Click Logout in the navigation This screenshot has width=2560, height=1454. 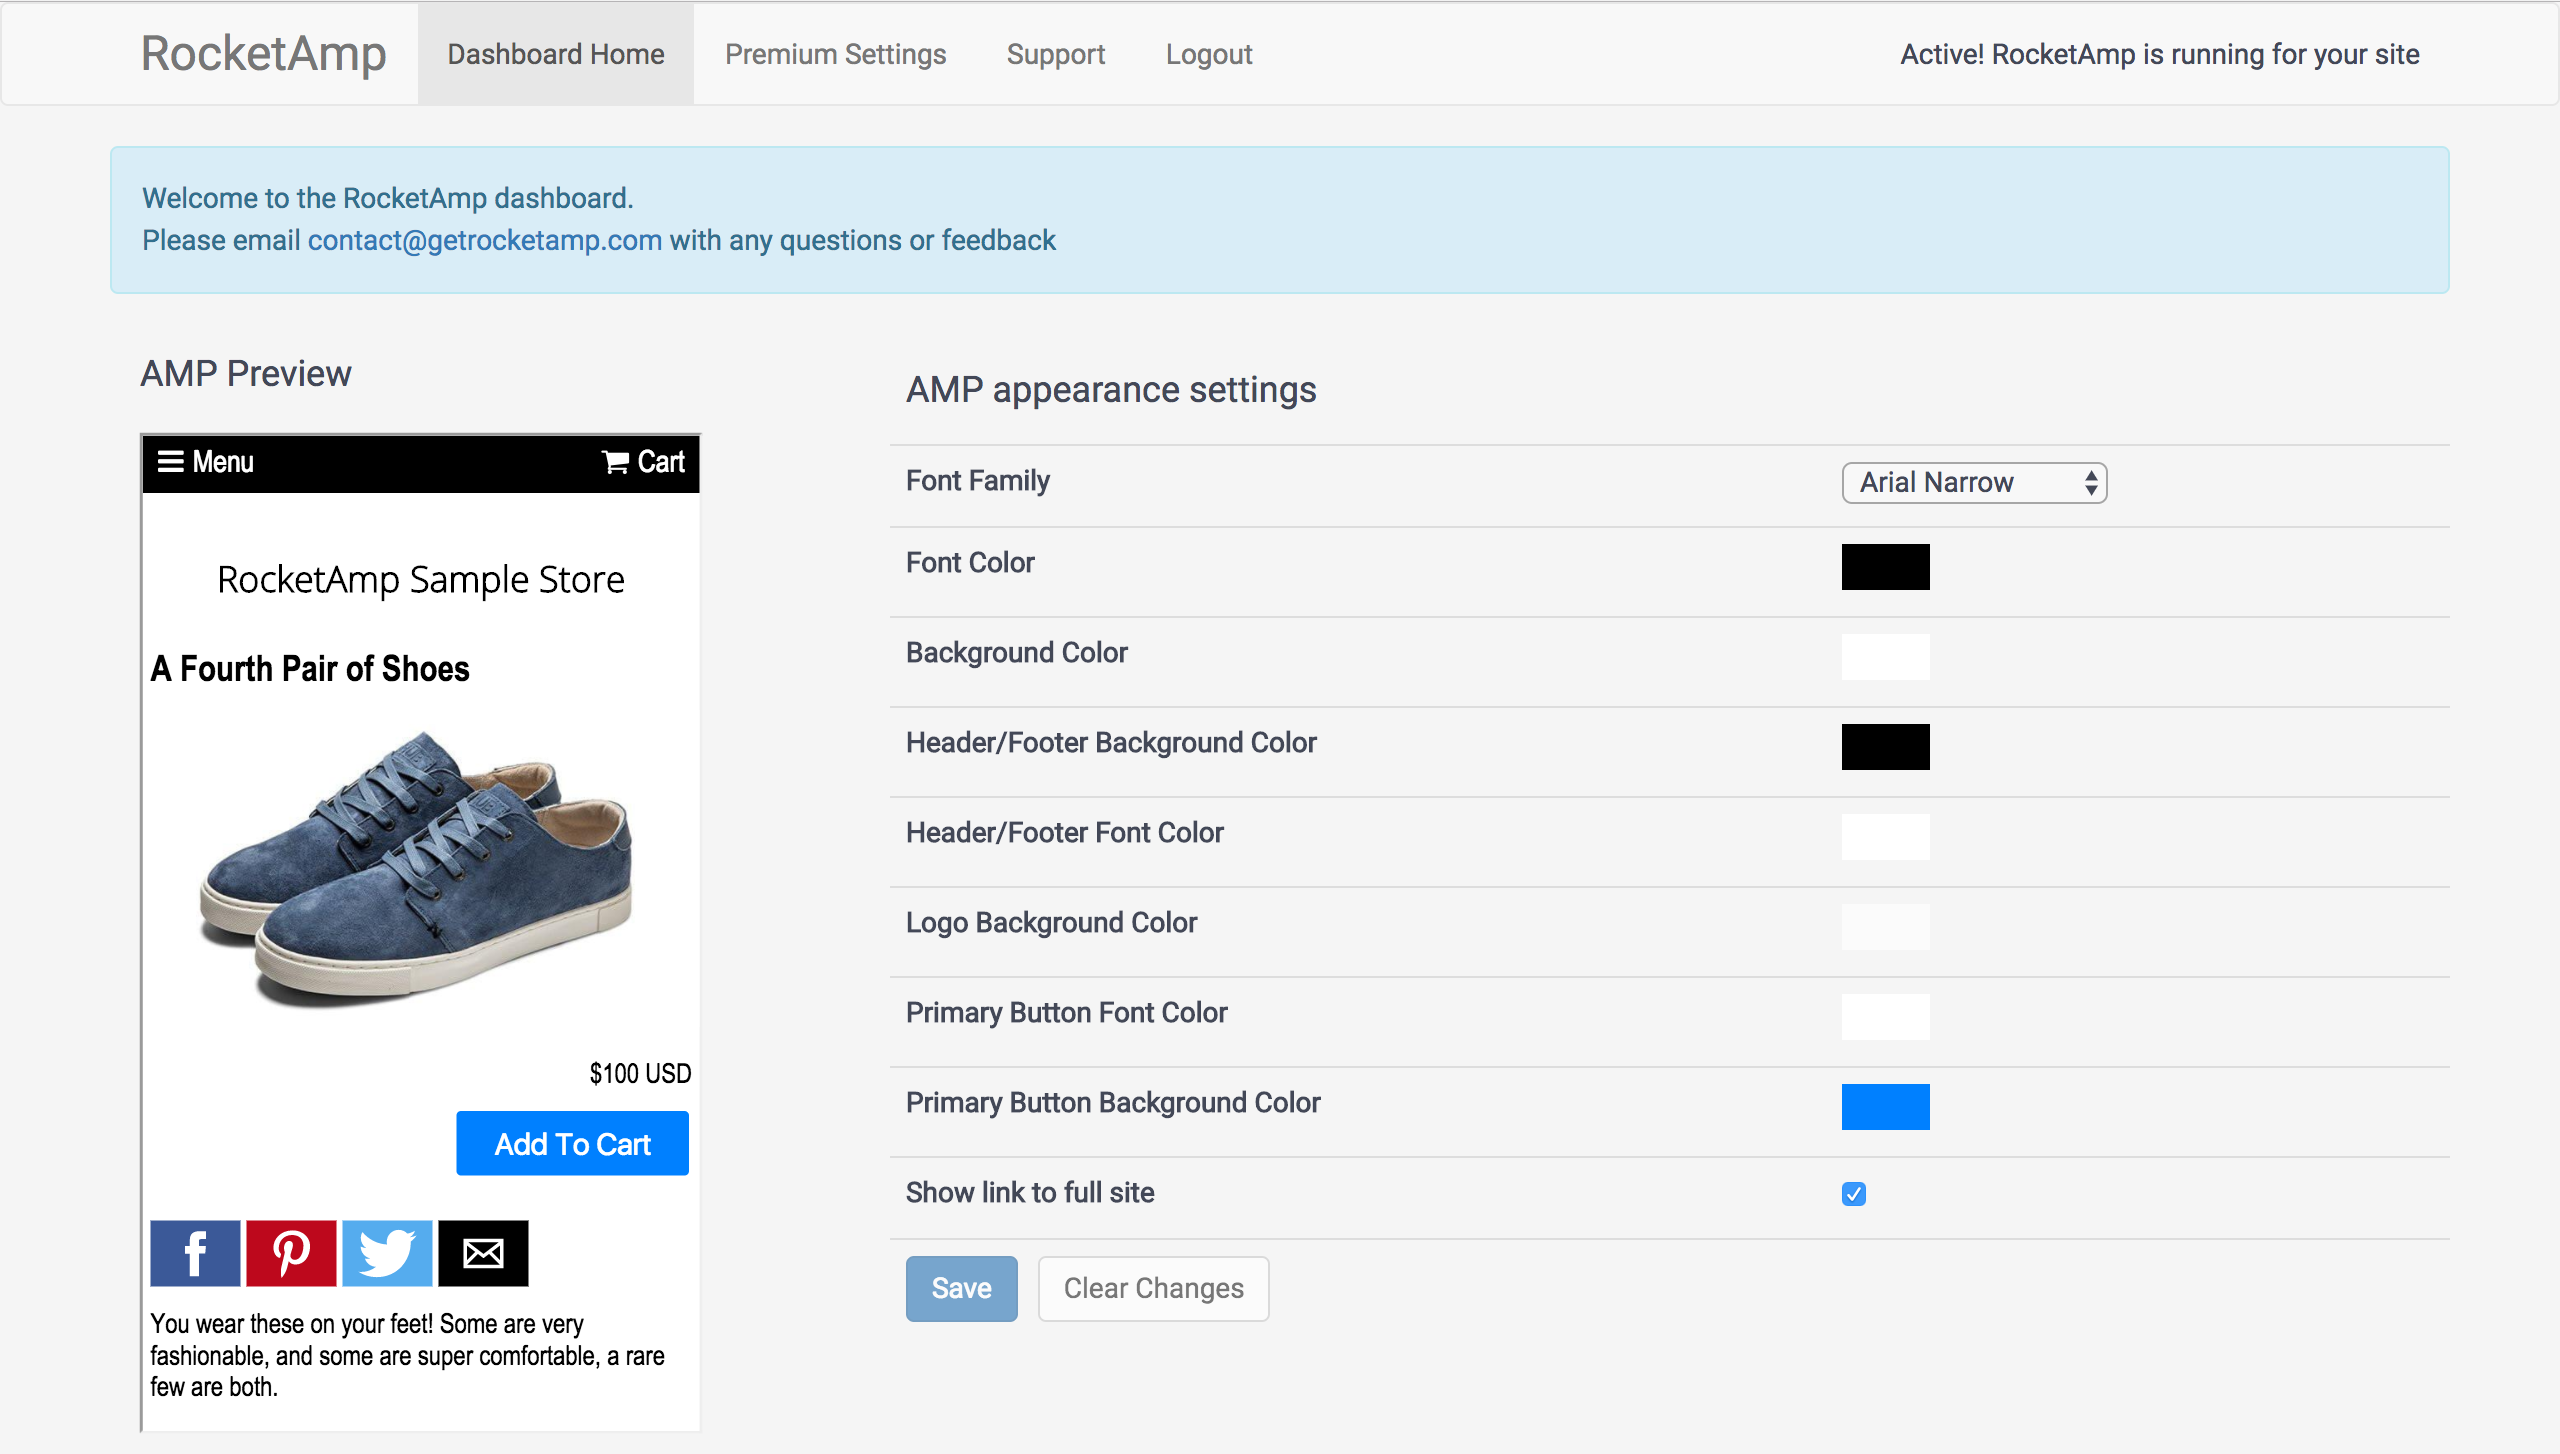1208,54
